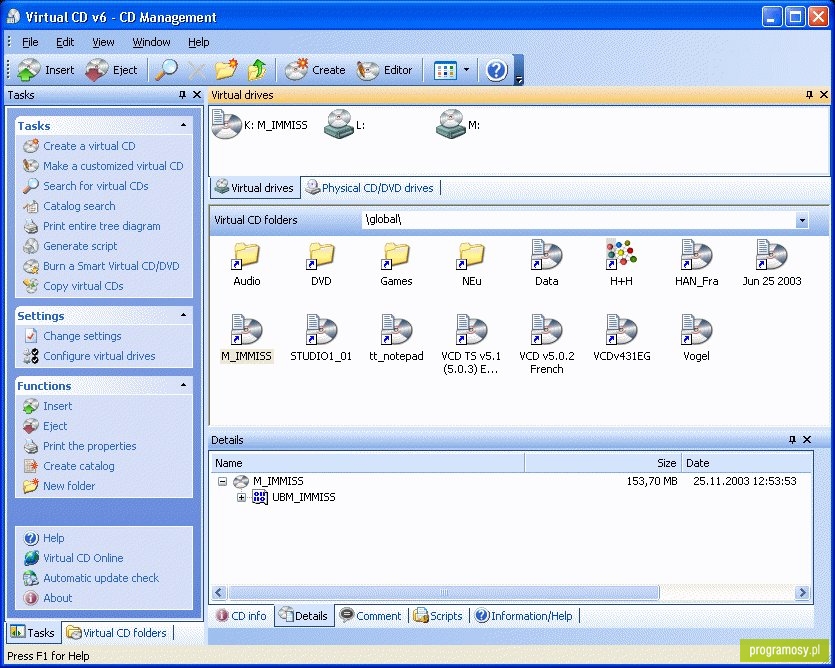835x668 pixels.
Task: Select the VCD TS v5.1 virtual CD
Action: 471,345
